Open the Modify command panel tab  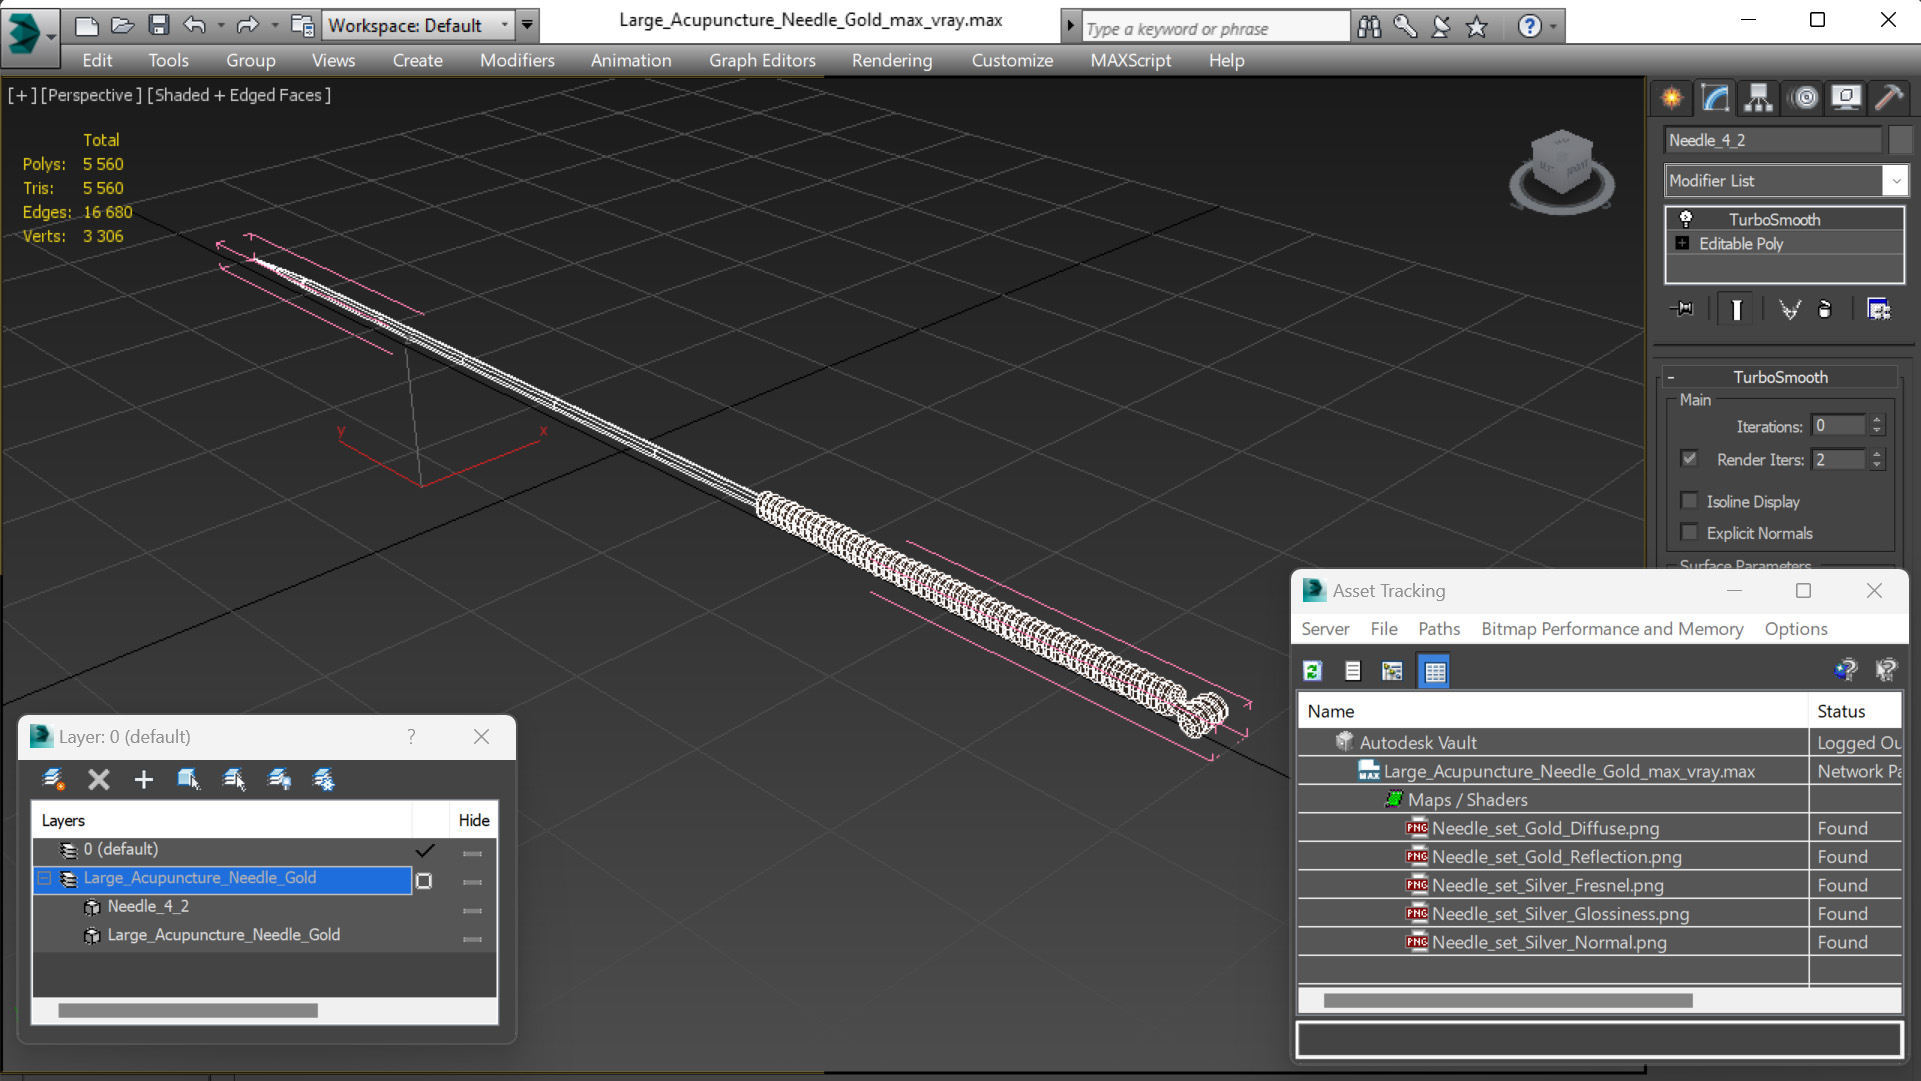coord(1716,98)
